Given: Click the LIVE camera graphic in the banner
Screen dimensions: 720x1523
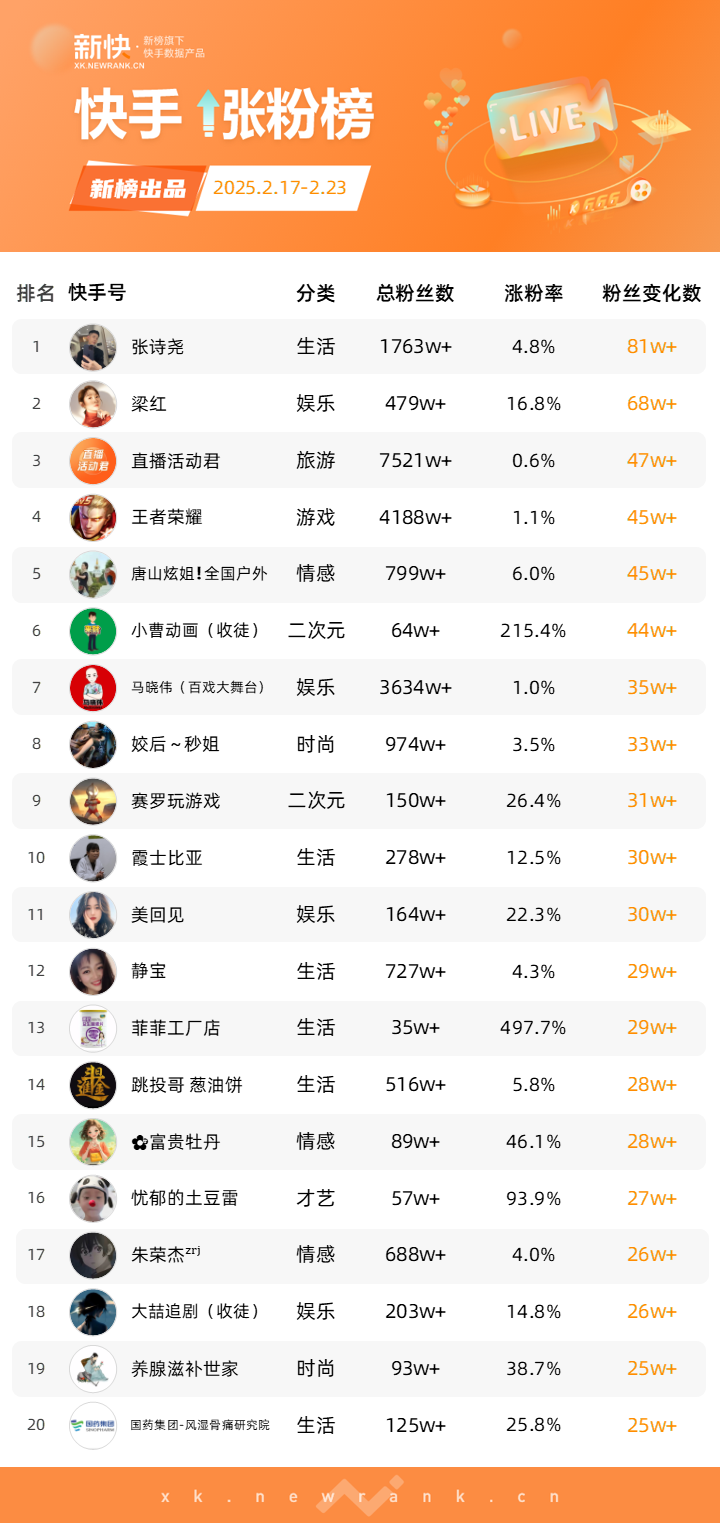Looking at the screenshot, I should [550, 122].
